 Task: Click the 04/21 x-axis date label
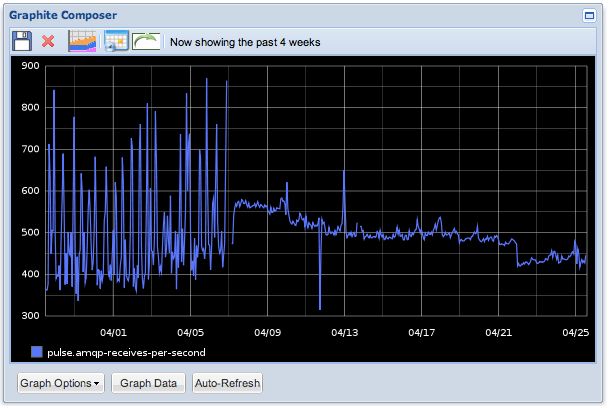(499, 333)
